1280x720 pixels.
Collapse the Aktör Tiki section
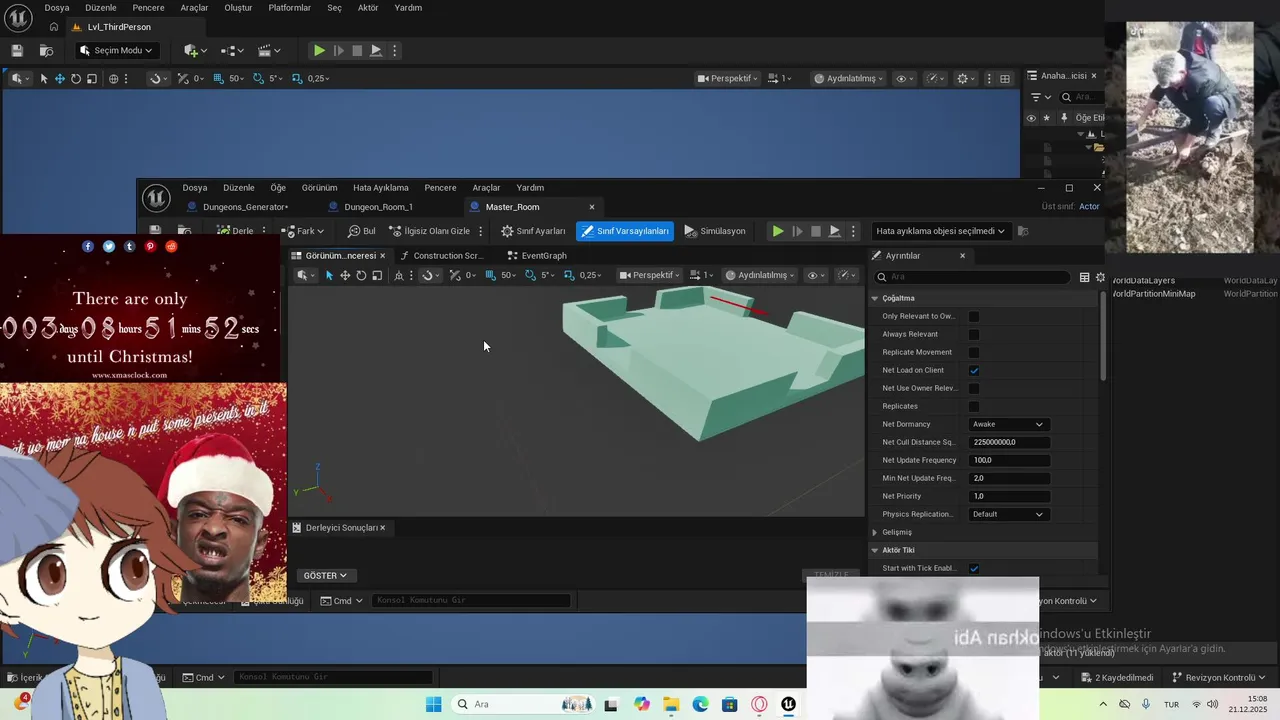coord(875,550)
